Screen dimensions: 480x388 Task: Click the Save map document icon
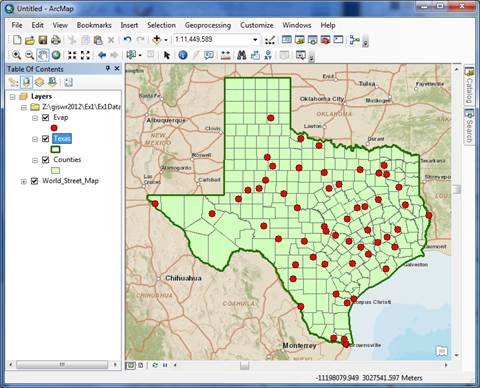43,40
